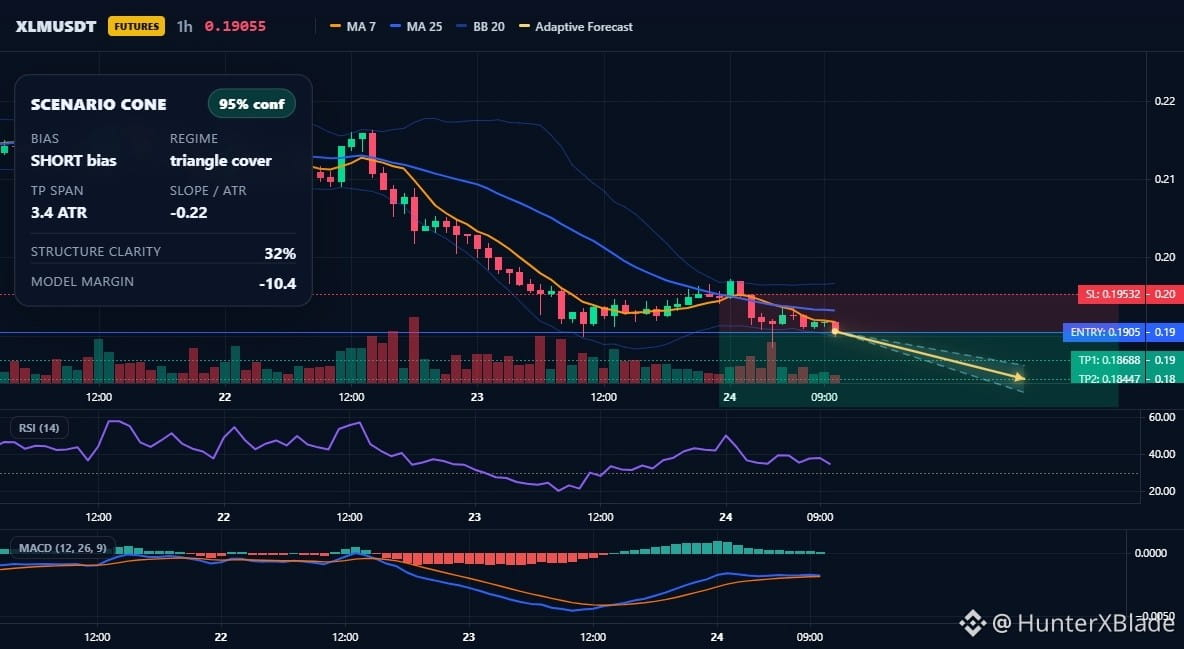Click the Structure Clarity 32% value
The height and width of the screenshot is (649, 1184).
pos(280,253)
